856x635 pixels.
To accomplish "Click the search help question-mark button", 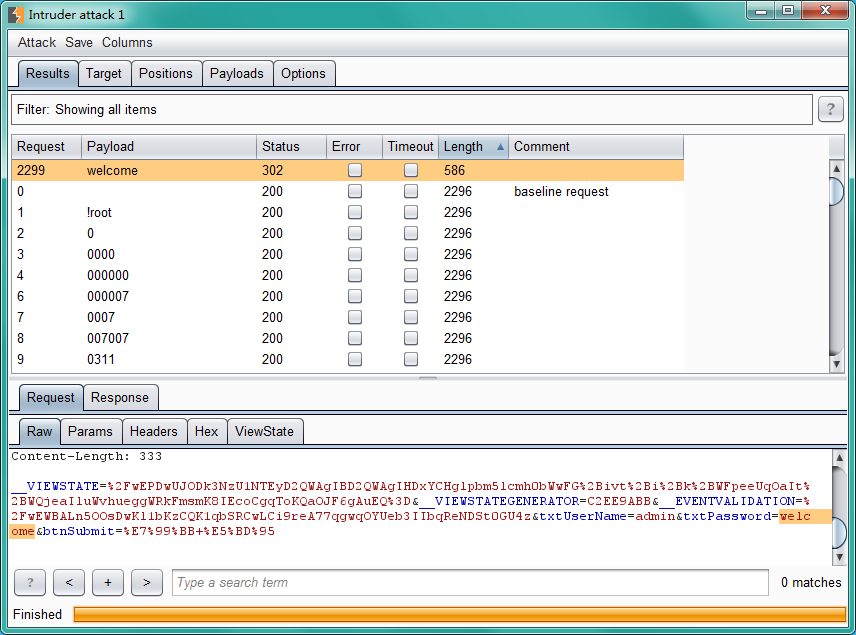I will (30, 583).
